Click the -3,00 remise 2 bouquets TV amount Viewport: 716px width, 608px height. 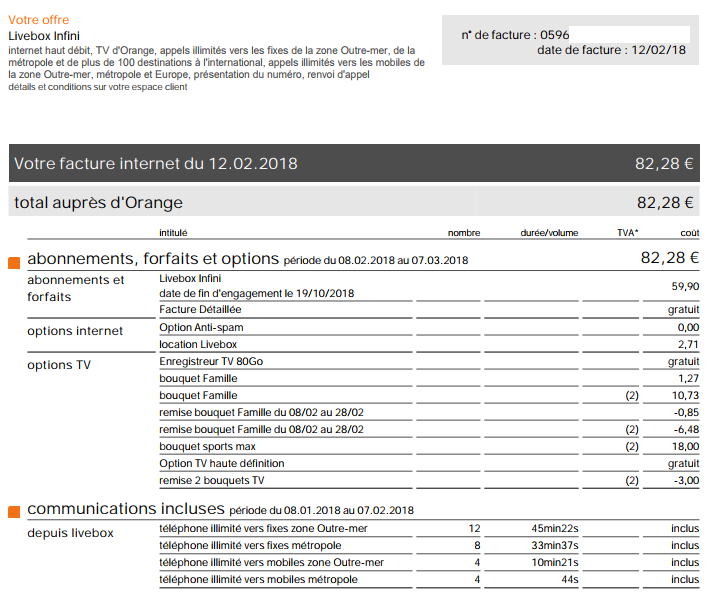tap(686, 481)
